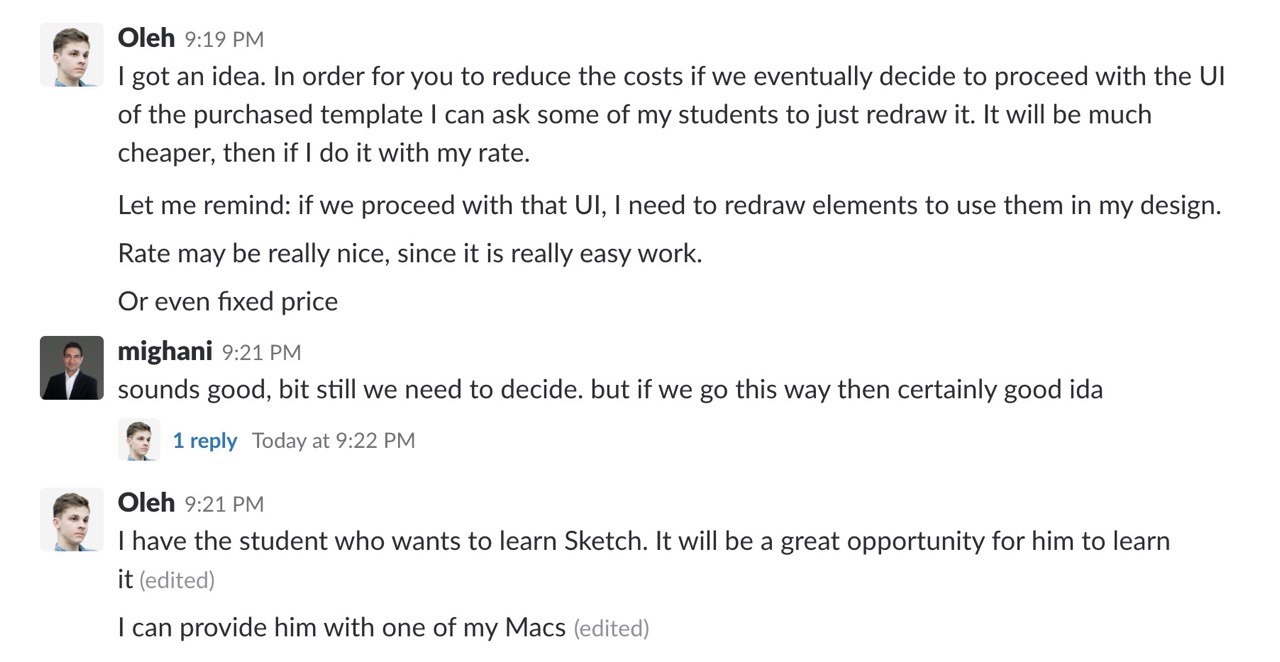Click the Oleh name above "I got an idea"
The width and height of the screenshot is (1280, 662).
tap(146, 38)
